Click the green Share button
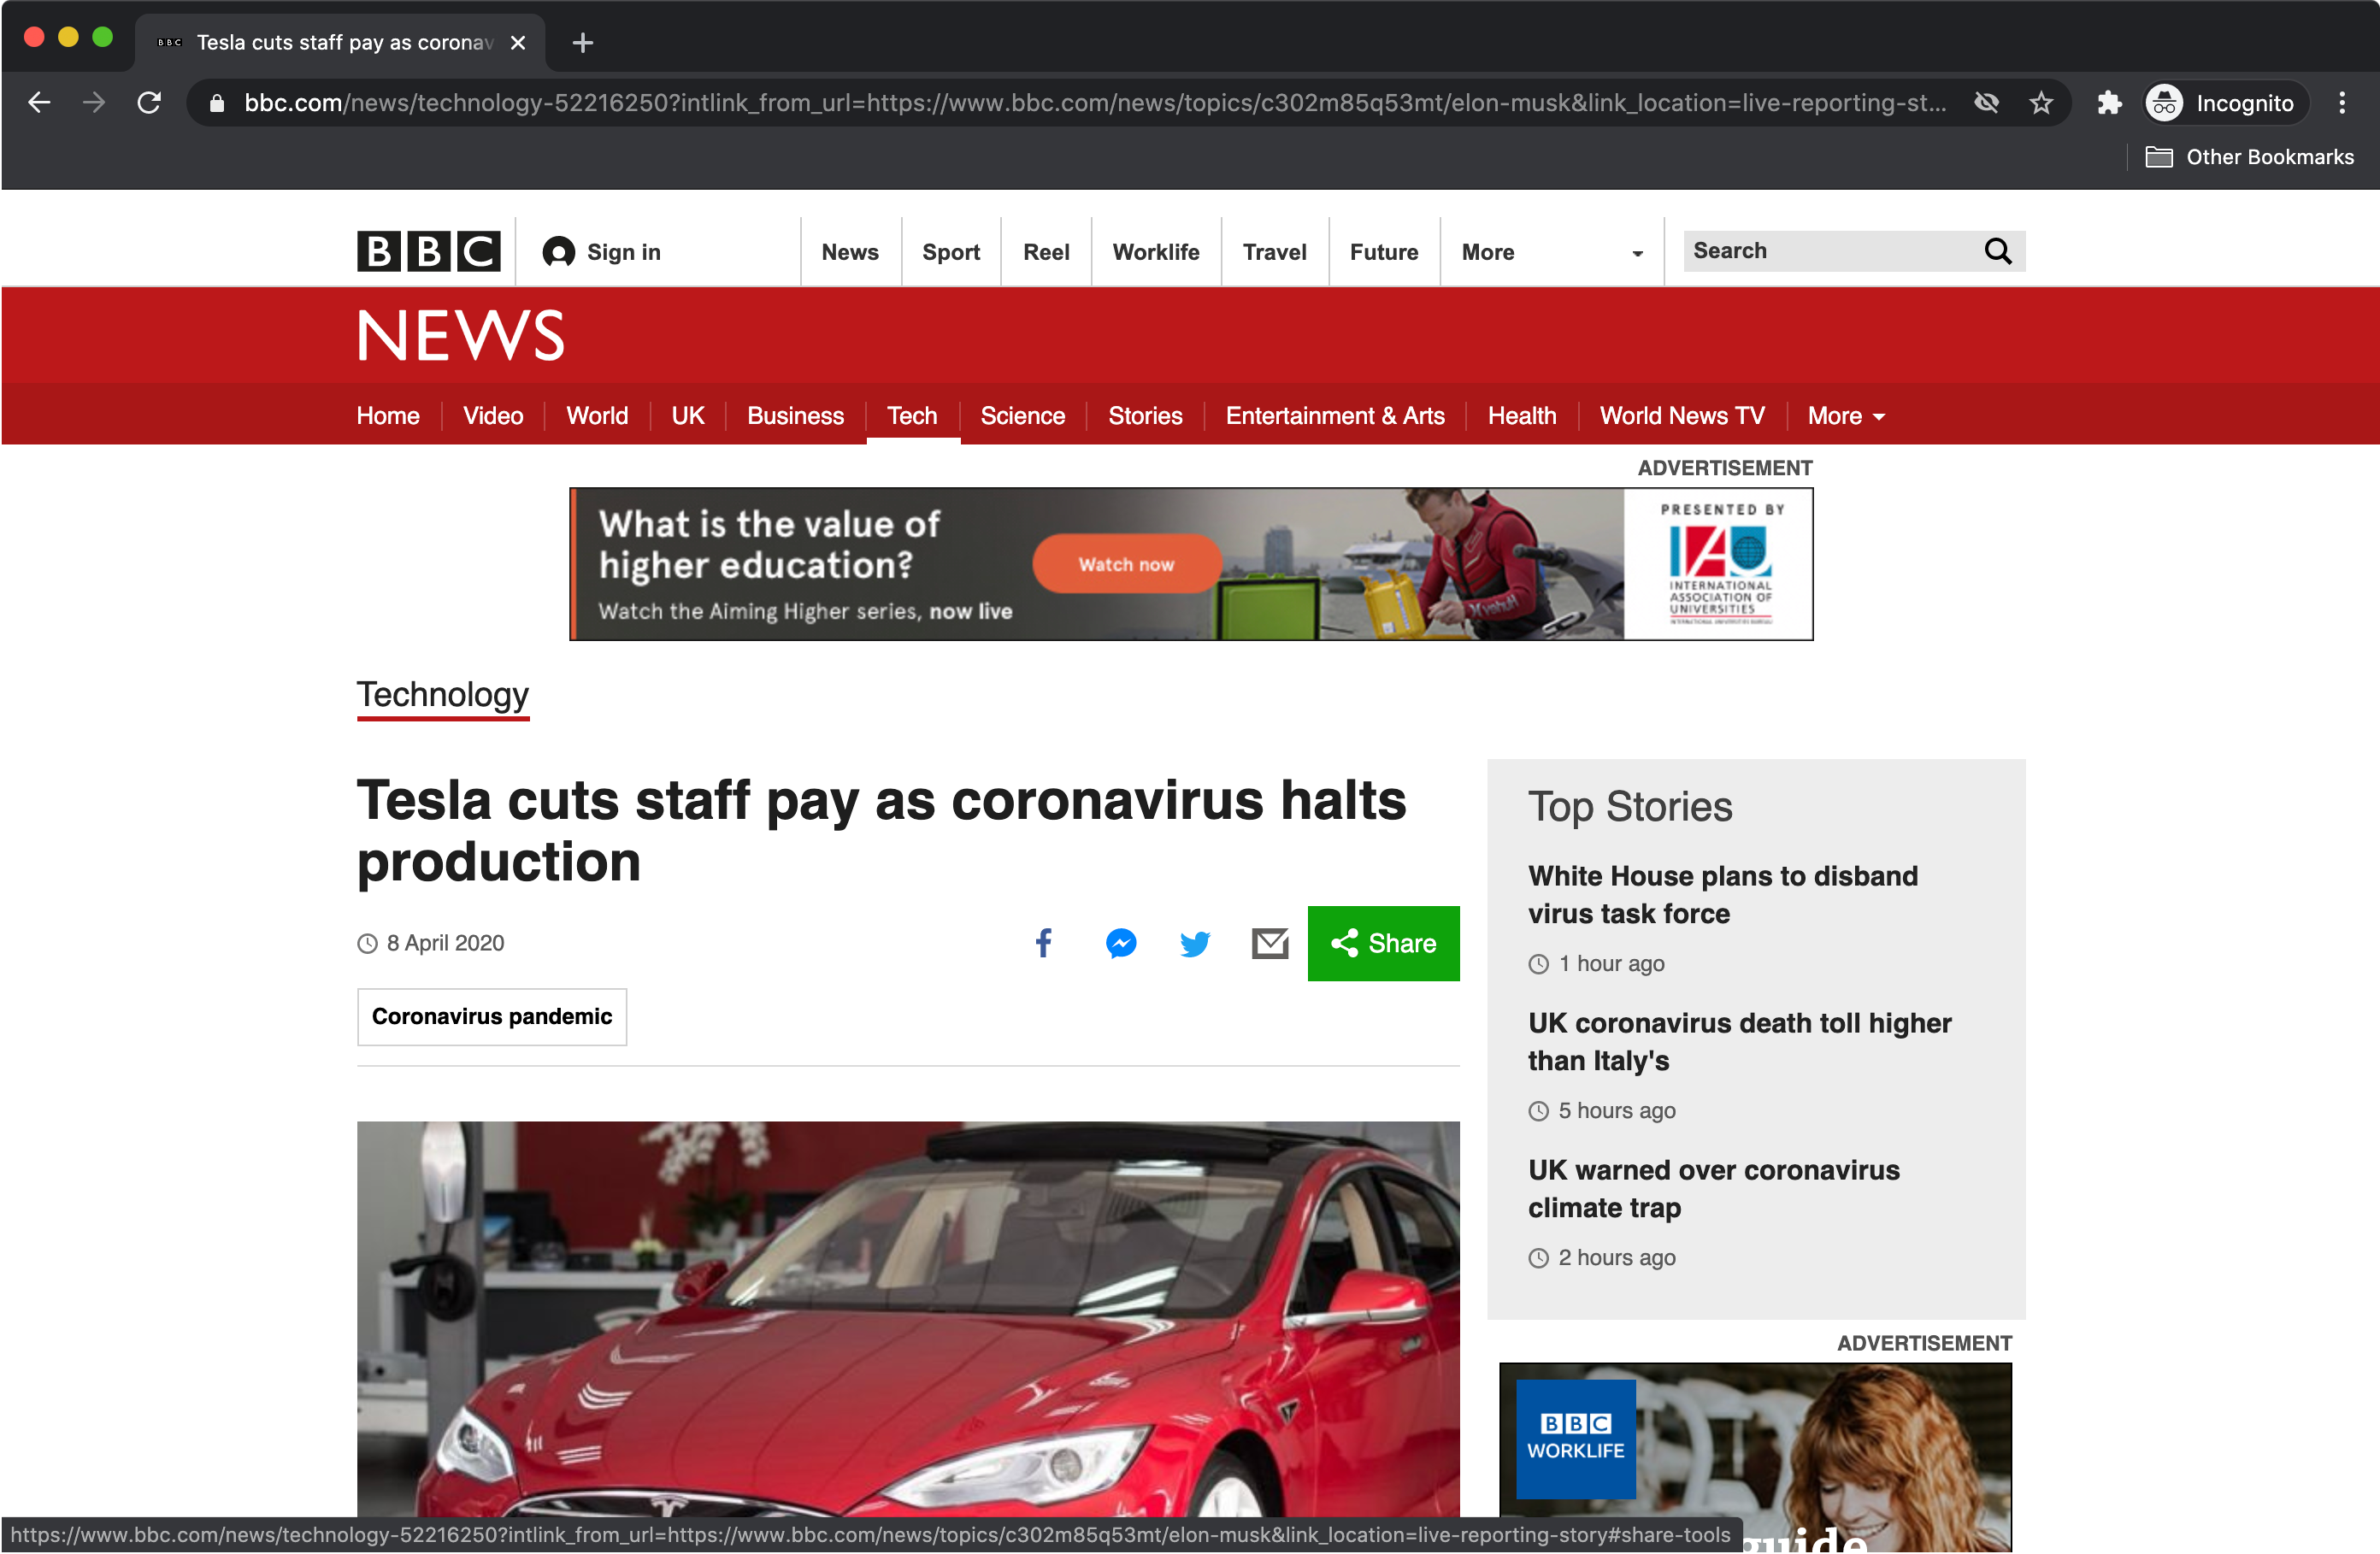2380x1554 pixels. [1383, 943]
